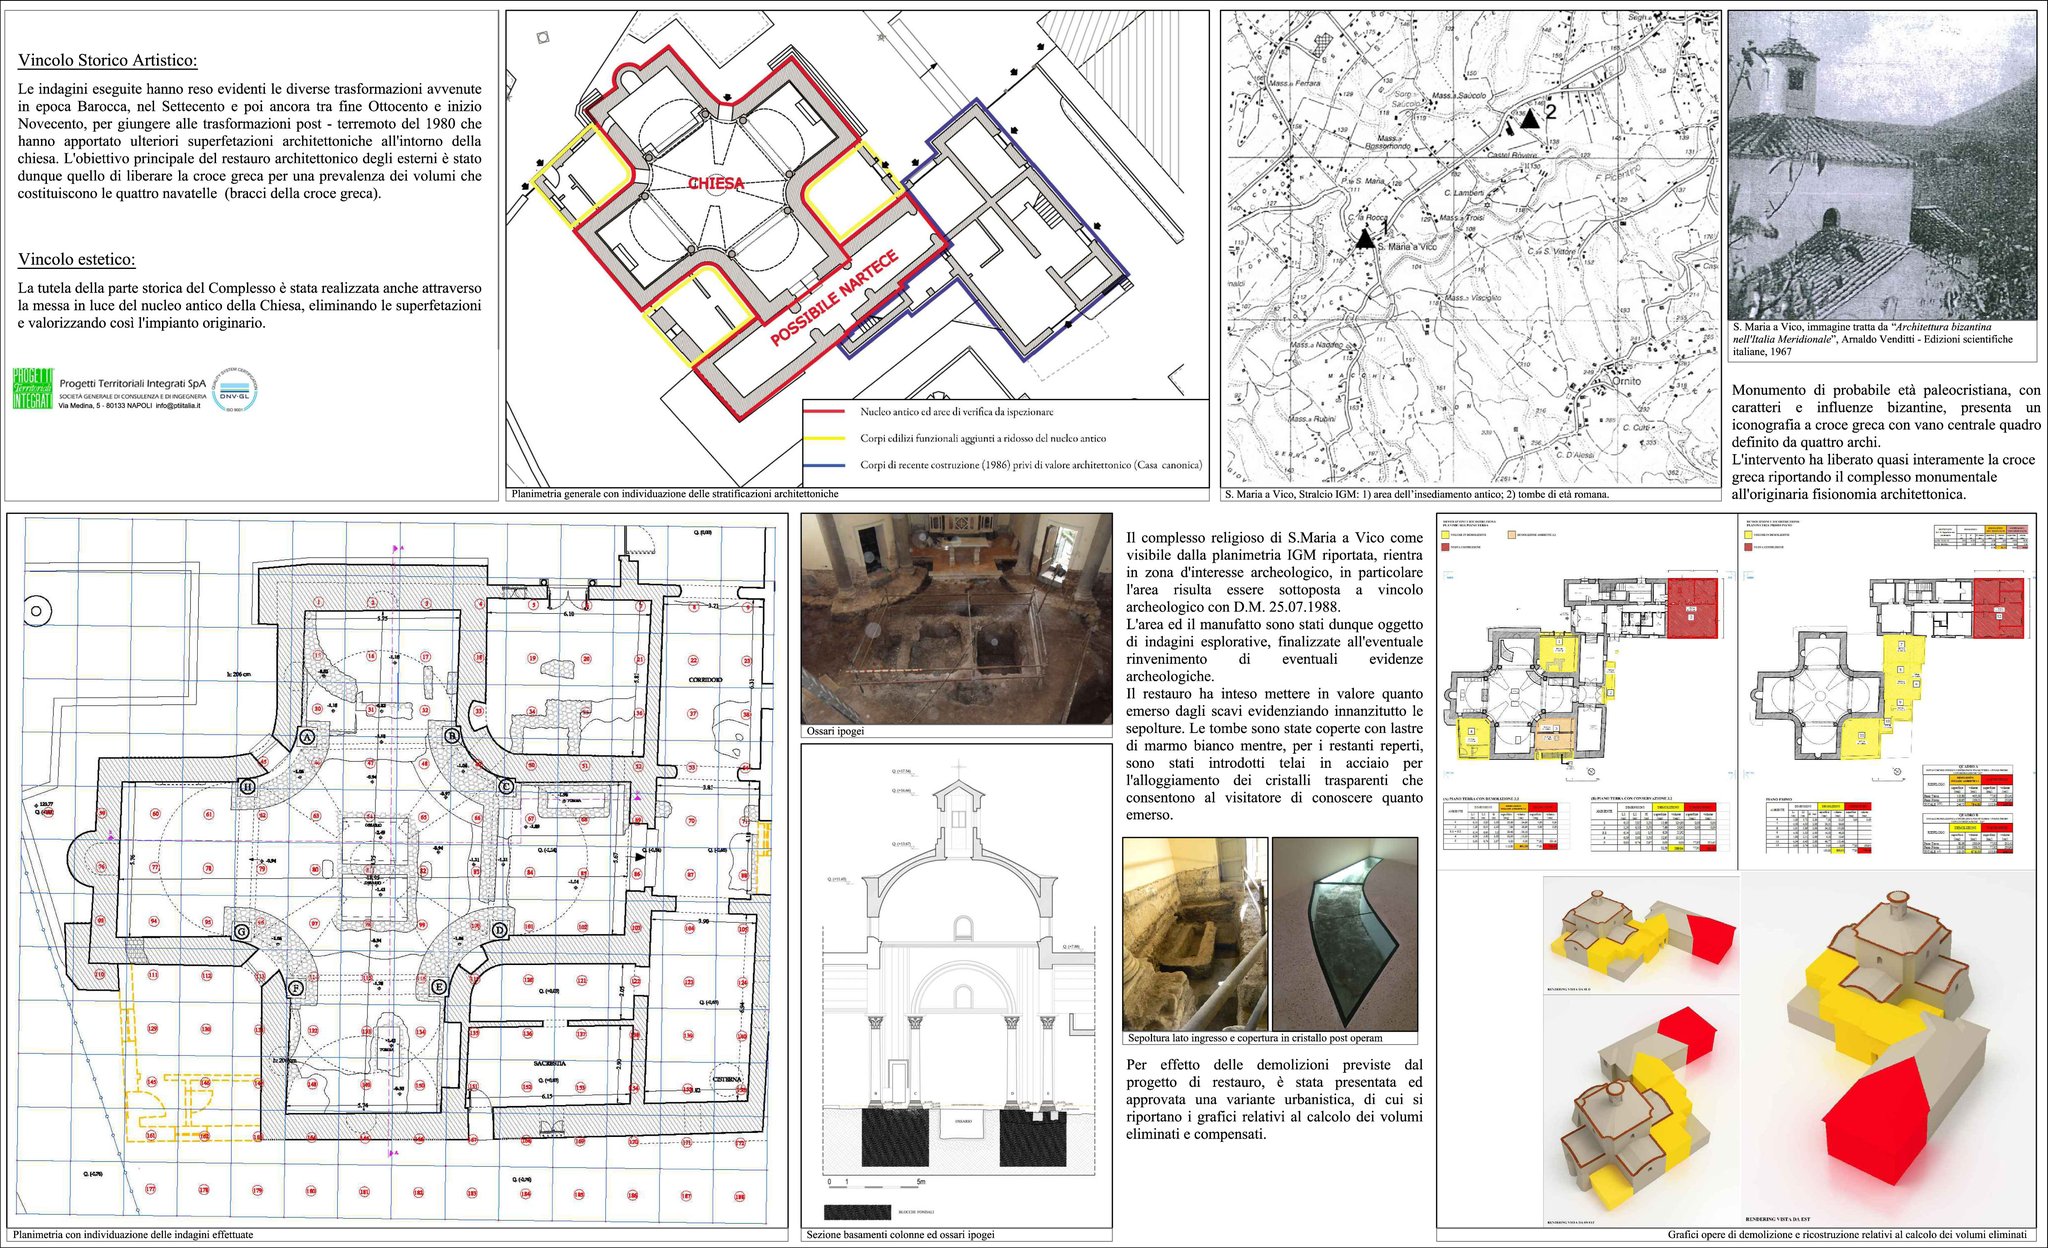Click the red CHIESA label on the plan
Viewport: 2048px width, 1248px height.
(716, 183)
